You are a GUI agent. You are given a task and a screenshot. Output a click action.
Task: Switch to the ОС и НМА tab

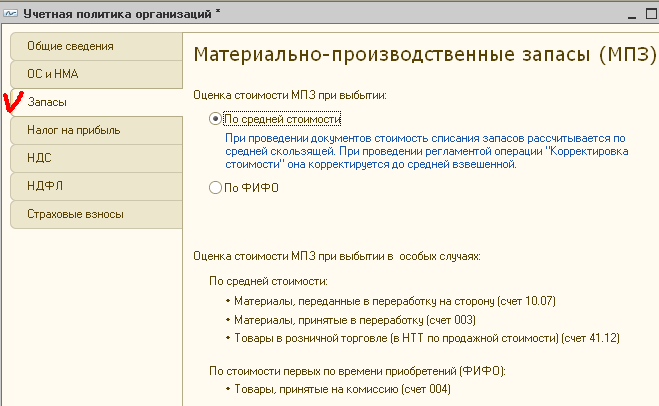coord(97,74)
